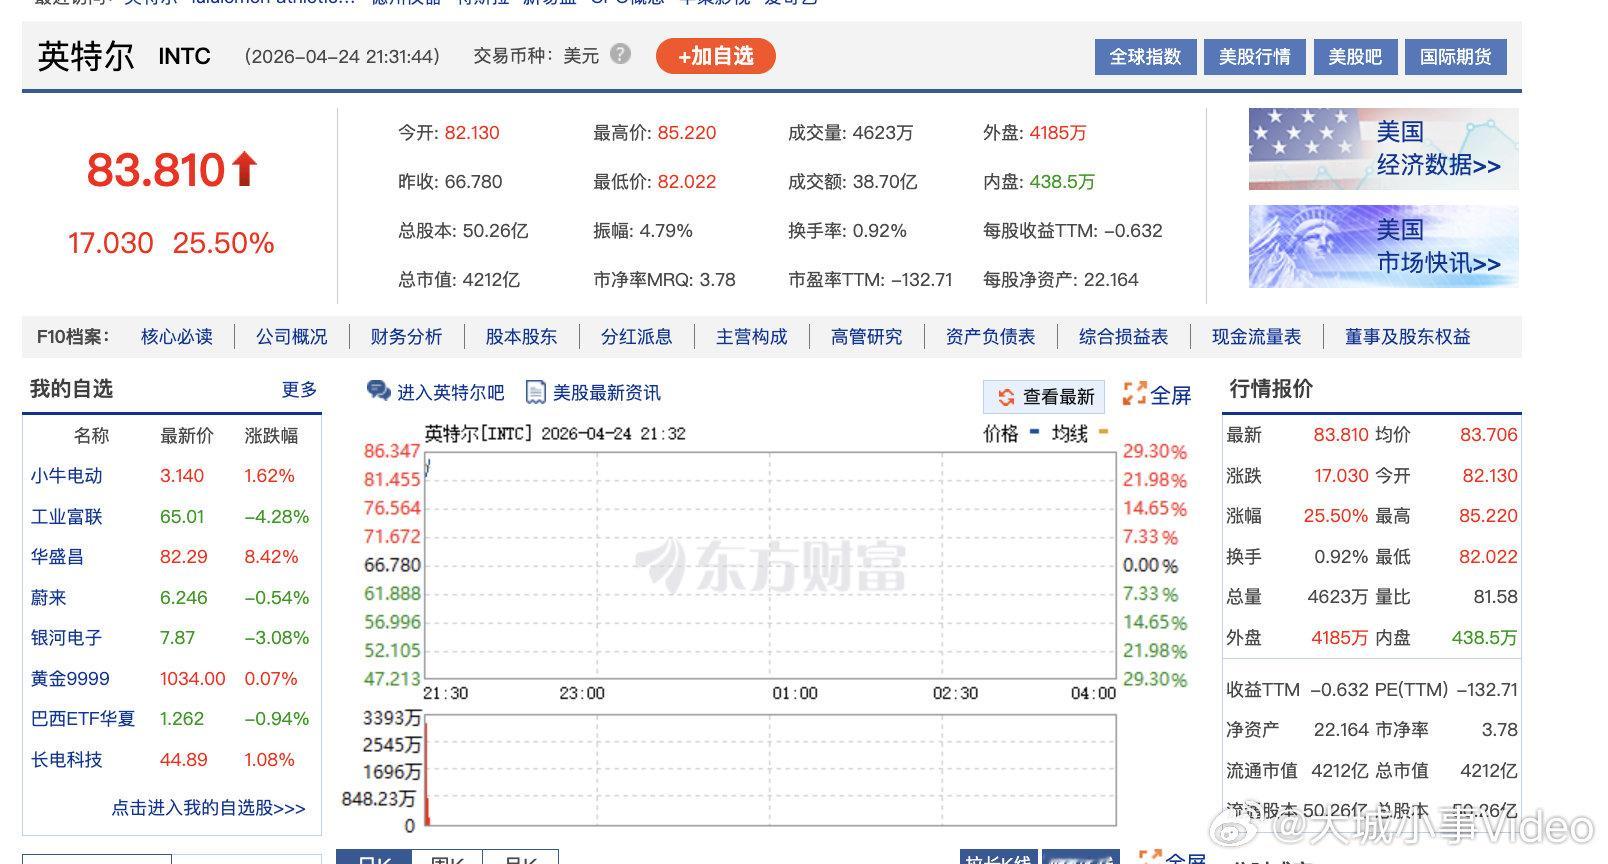Open the 公司概况 F10 tab
This screenshot has height=864, width=1608.
tap(292, 337)
